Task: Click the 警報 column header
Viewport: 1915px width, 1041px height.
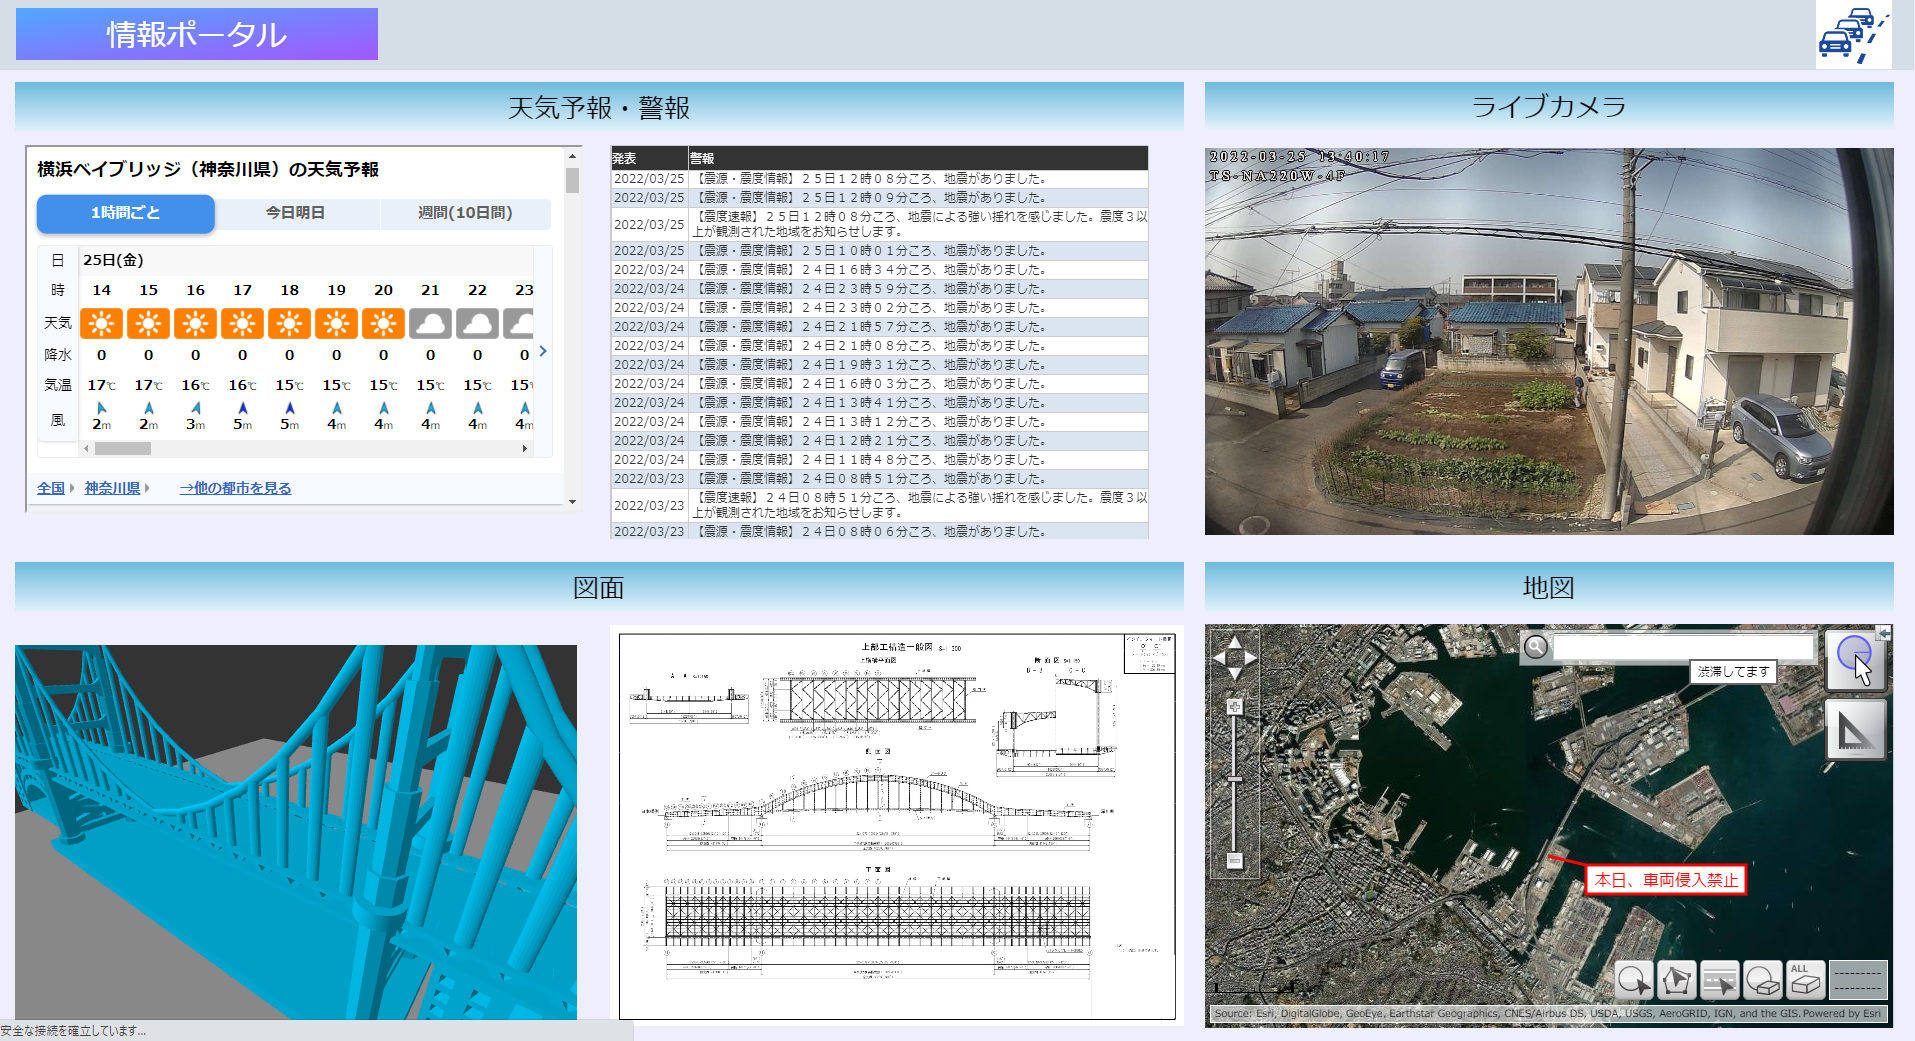Action: pyautogui.click(x=918, y=158)
